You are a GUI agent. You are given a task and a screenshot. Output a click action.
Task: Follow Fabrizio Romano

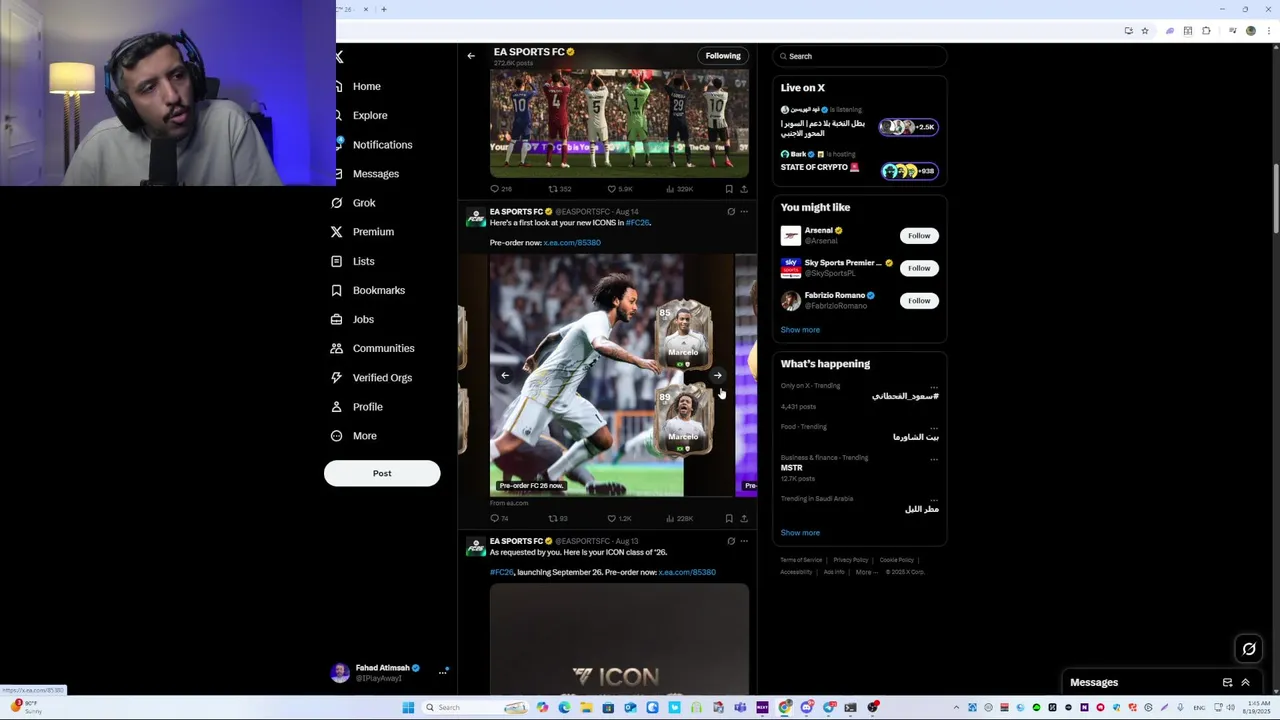pyautogui.click(x=919, y=300)
